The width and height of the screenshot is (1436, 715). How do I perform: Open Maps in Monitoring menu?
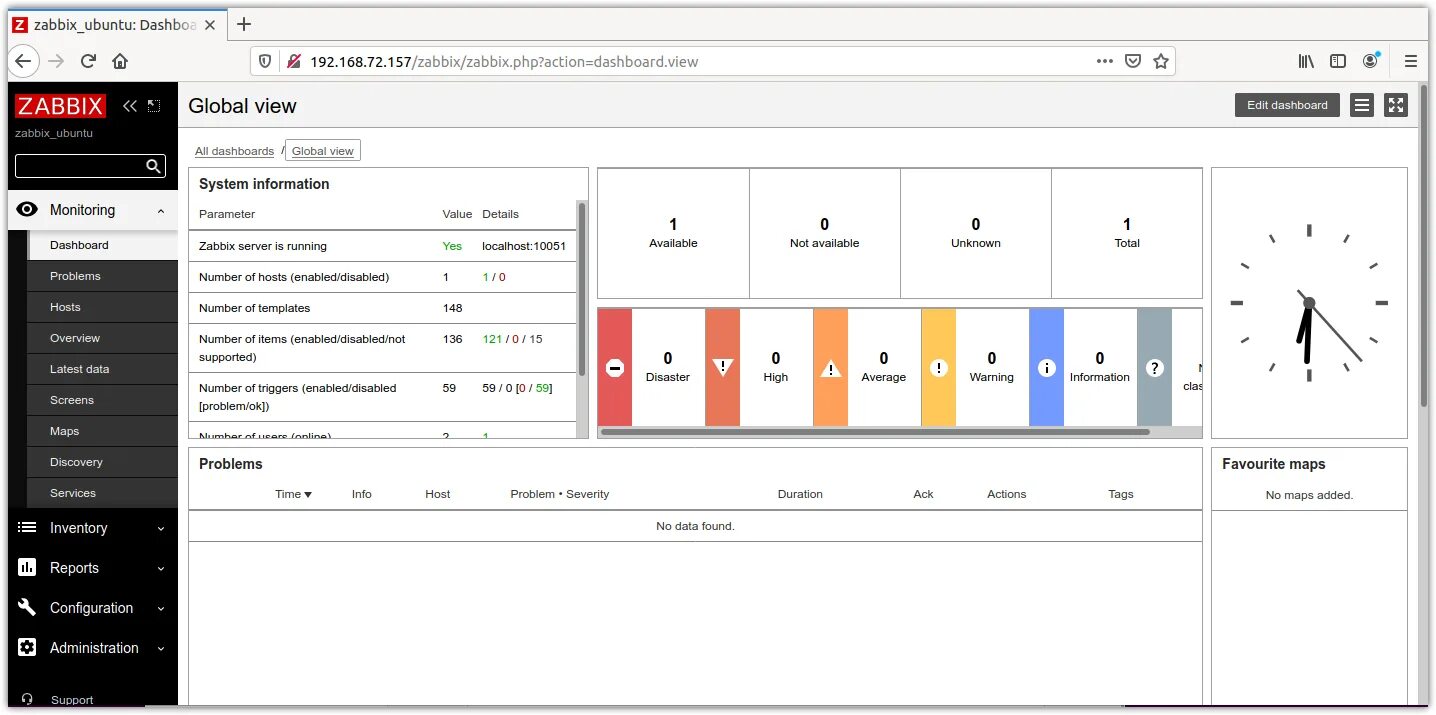pyautogui.click(x=103, y=431)
